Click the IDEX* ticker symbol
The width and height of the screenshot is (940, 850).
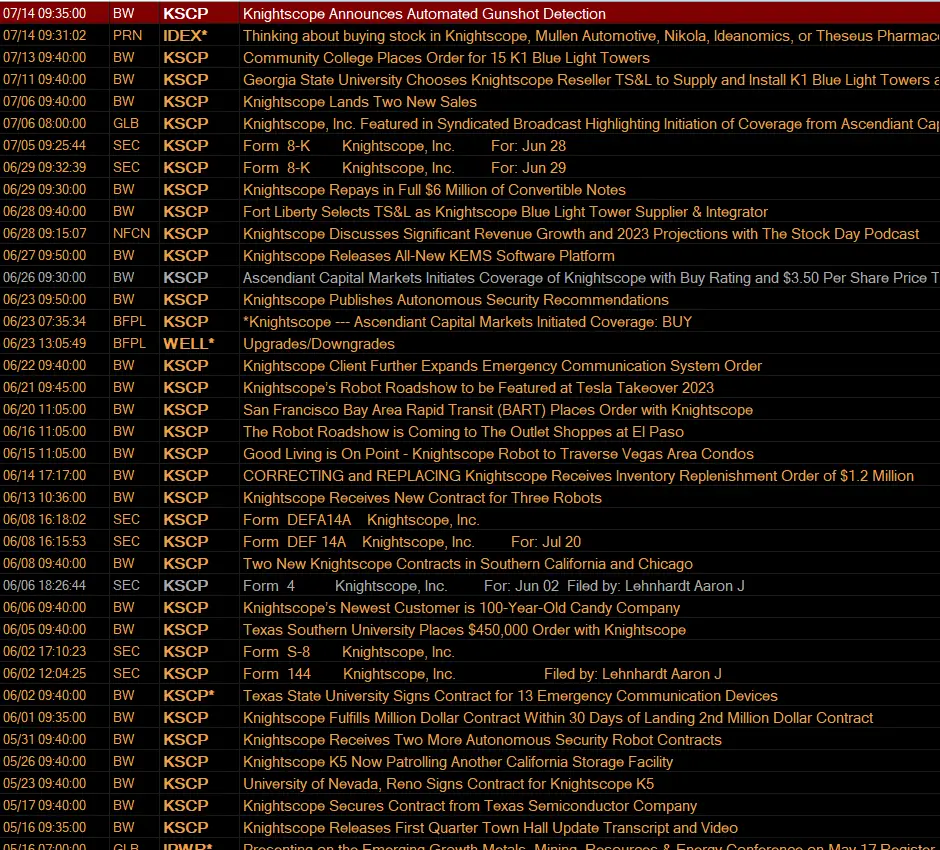tap(185, 36)
